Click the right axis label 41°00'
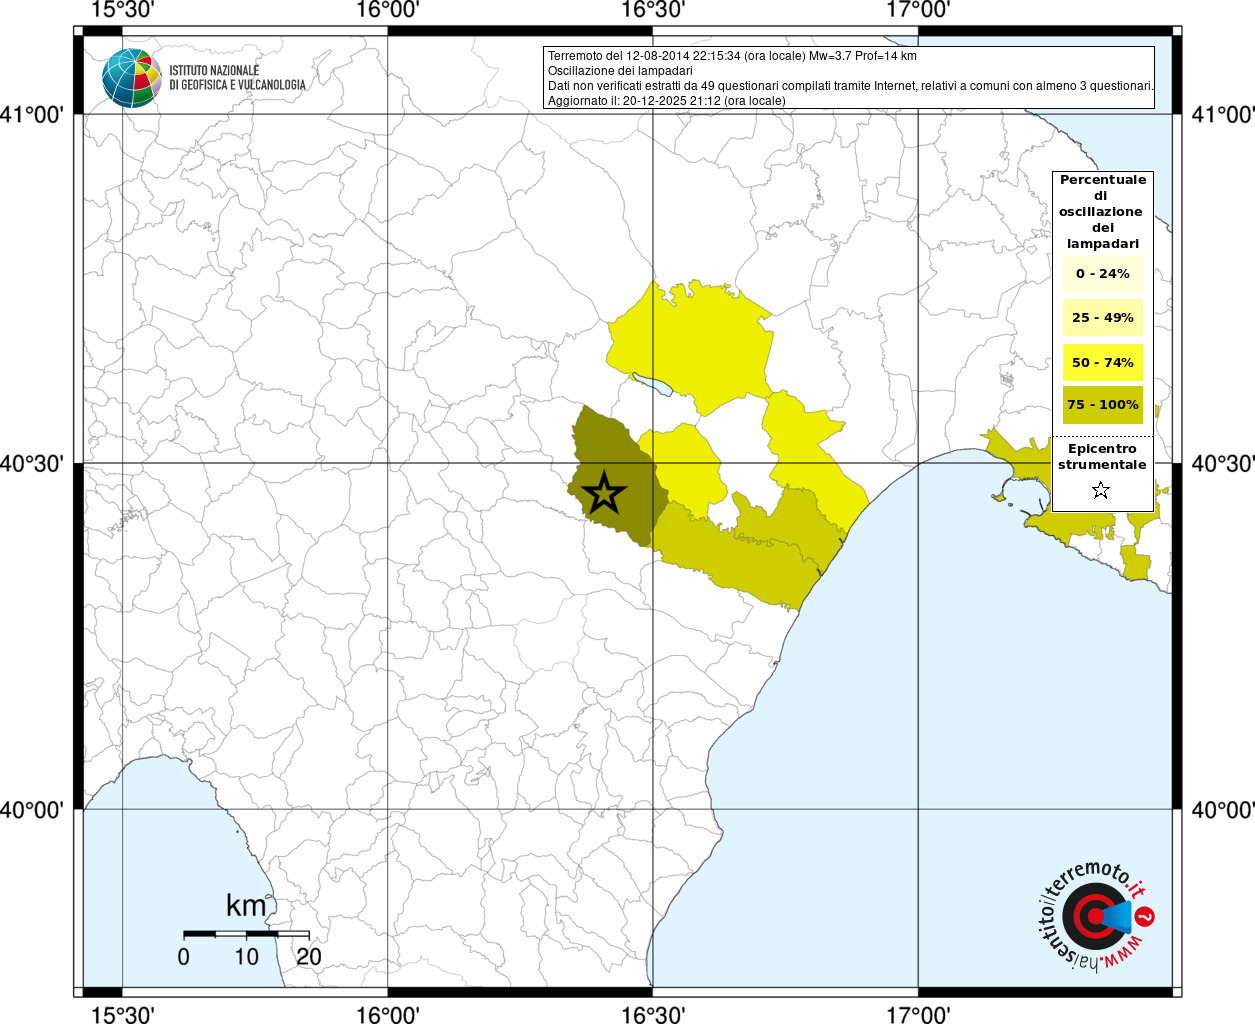 pyautogui.click(x=1223, y=114)
